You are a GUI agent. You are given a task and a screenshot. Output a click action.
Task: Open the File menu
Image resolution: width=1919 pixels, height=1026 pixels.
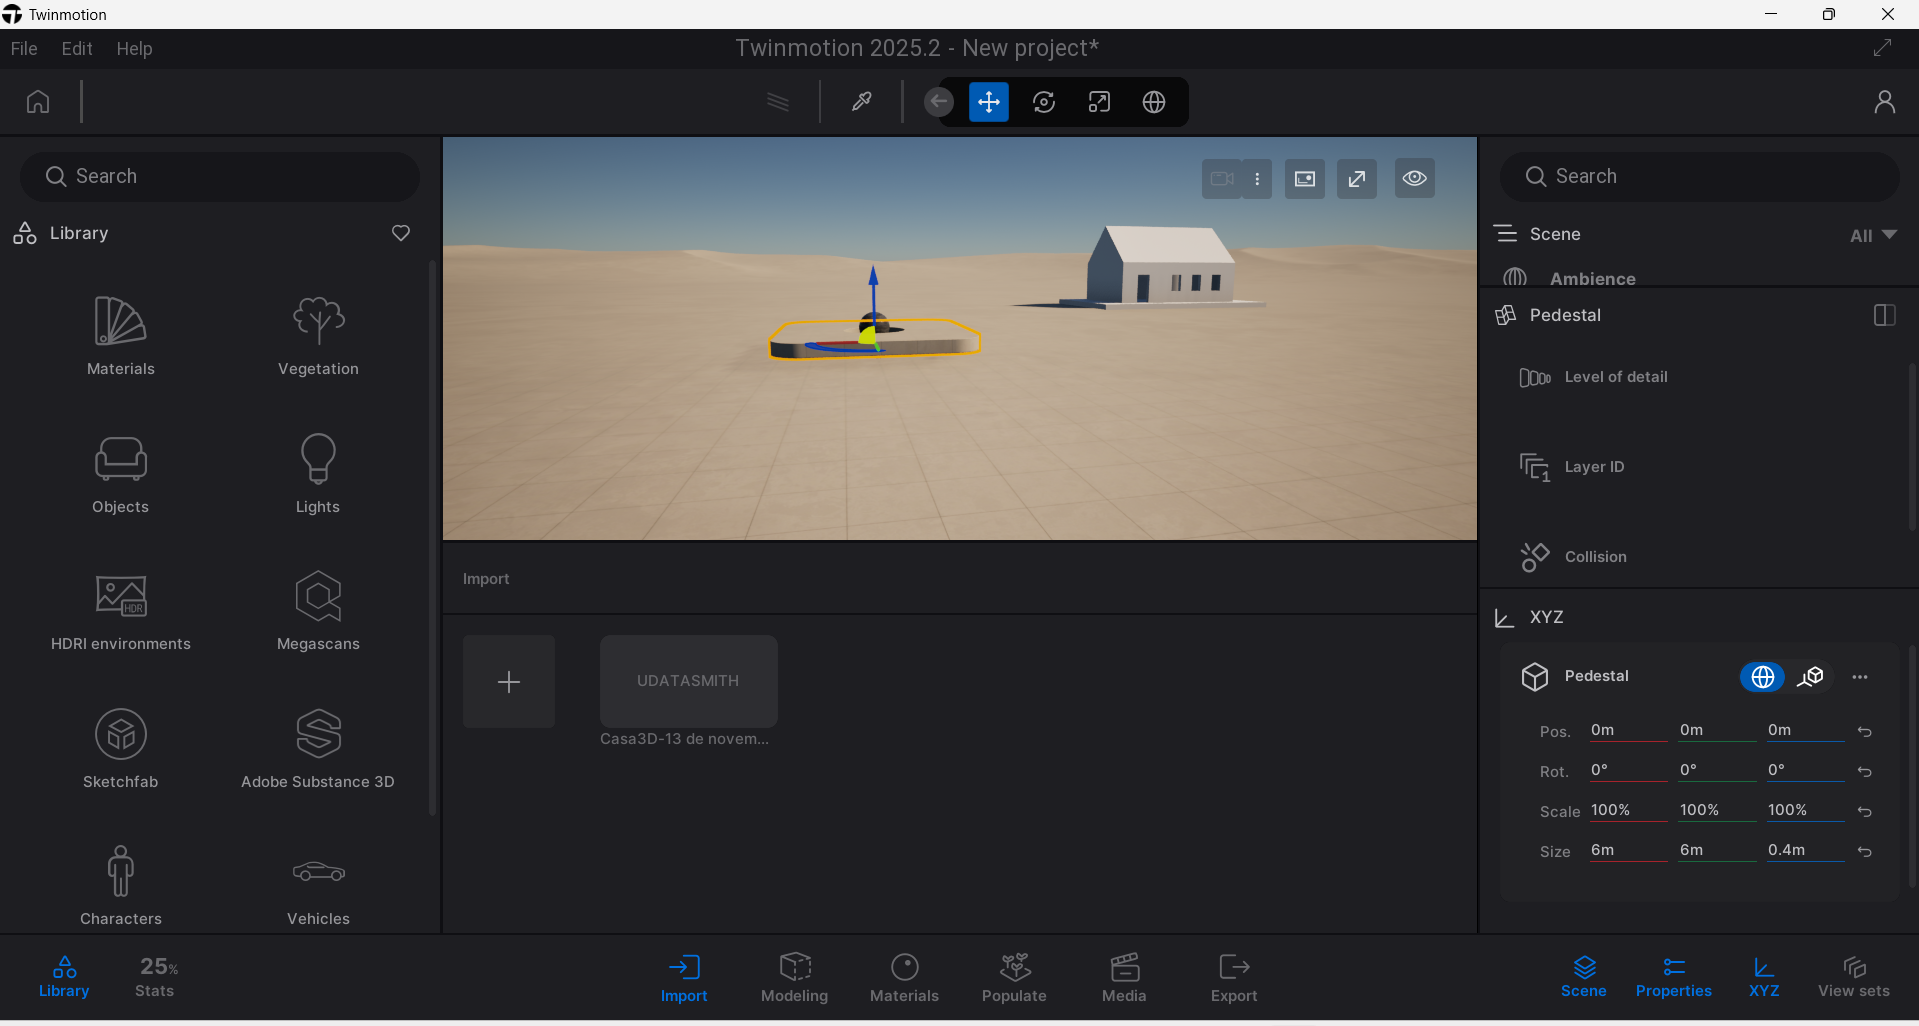tap(24, 49)
